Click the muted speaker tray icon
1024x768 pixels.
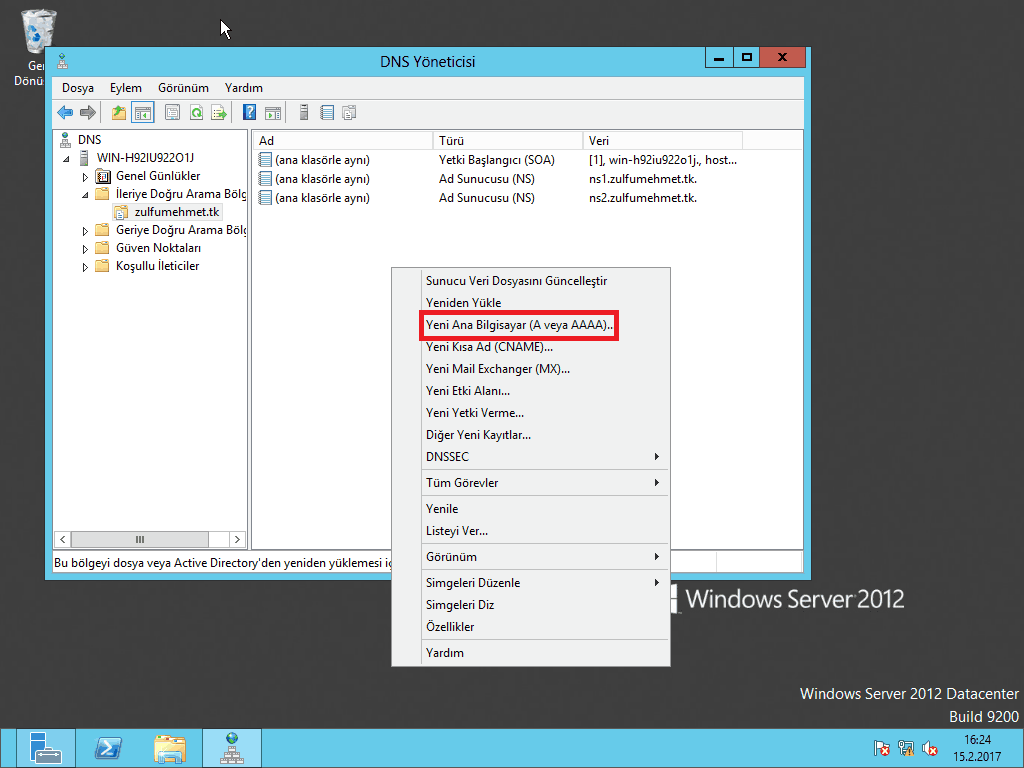point(930,748)
